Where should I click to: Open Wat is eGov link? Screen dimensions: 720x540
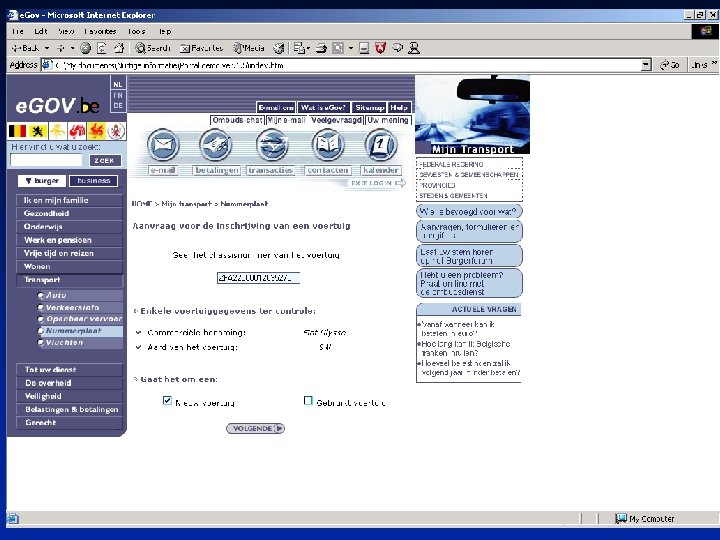click(x=323, y=107)
